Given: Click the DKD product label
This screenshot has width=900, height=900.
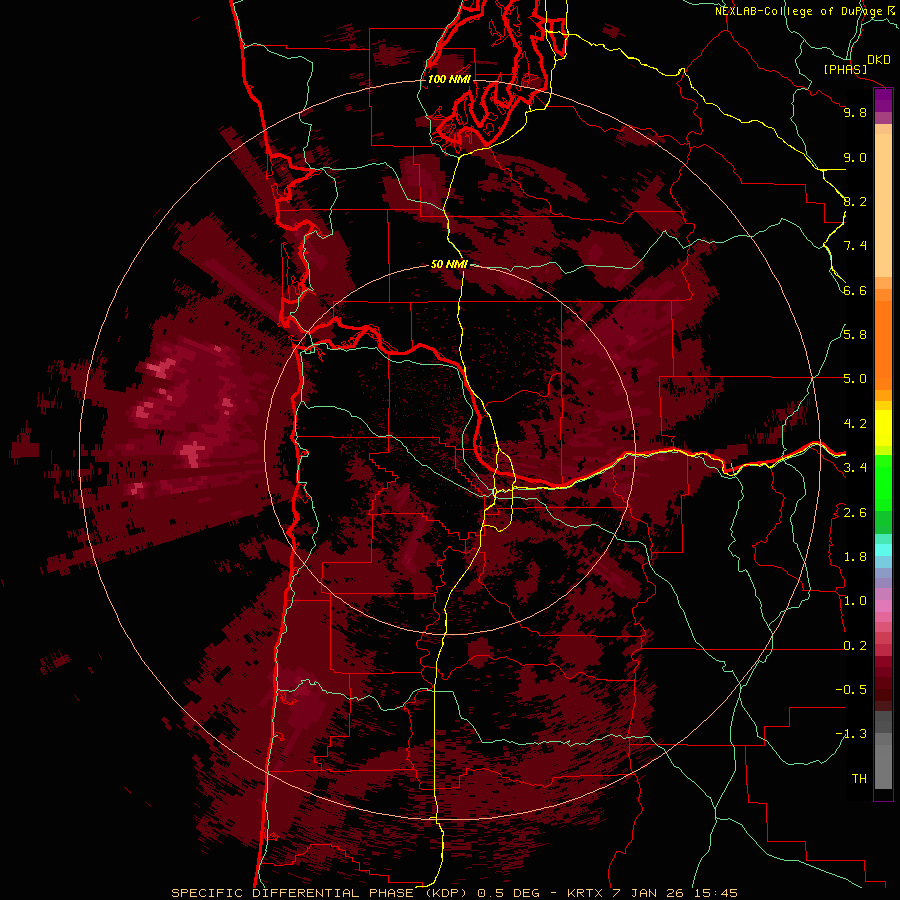Looking at the screenshot, I should click(x=879, y=59).
